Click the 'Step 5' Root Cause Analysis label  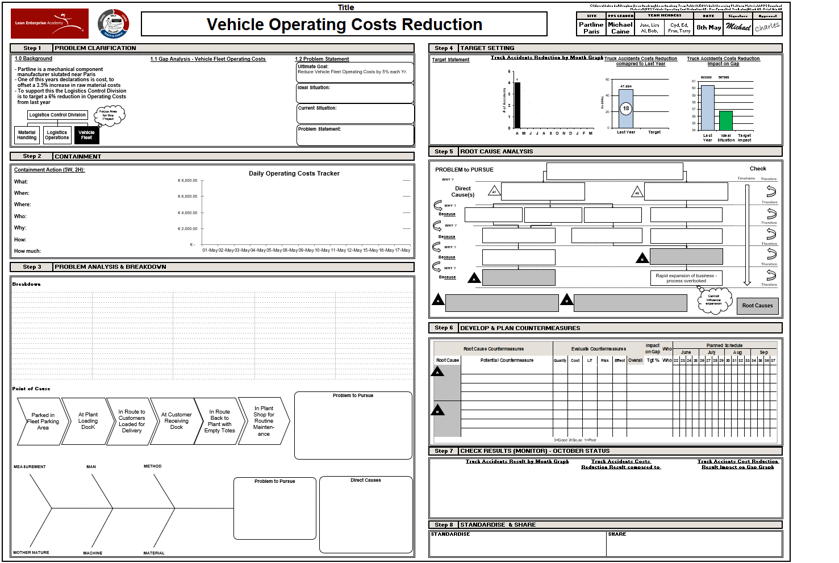point(443,152)
